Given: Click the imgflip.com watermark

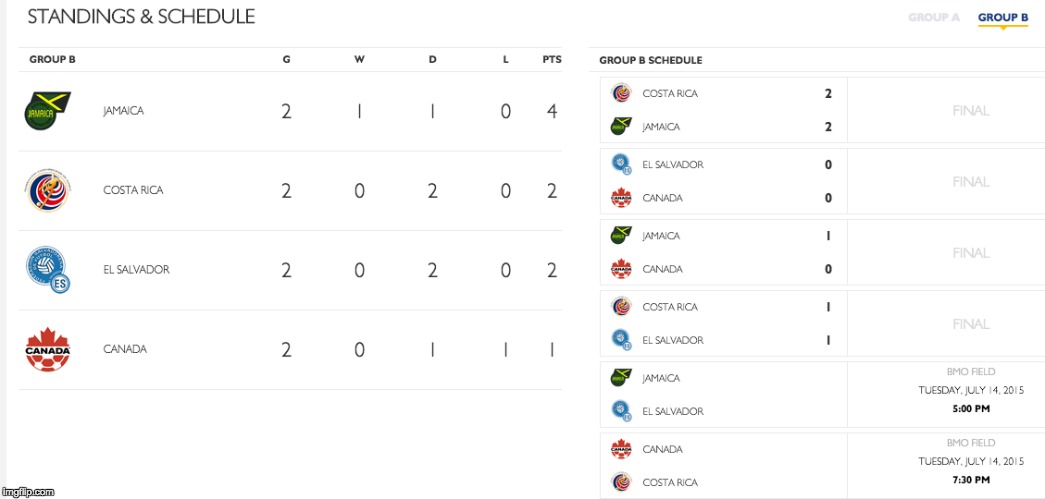Looking at the screenshot, I should point(27,491).
